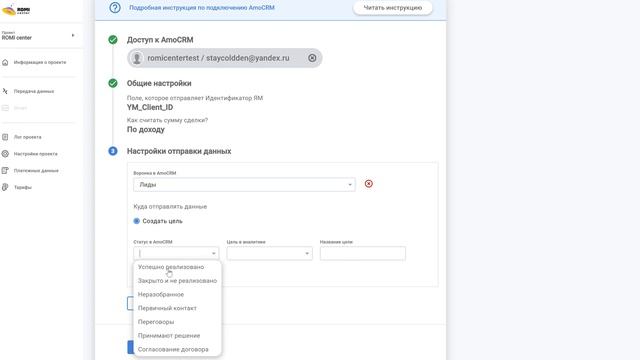Click the Лог проекта sidebar icon
The height and width of the screenshot is (360, 640).
tap(5, 137)
